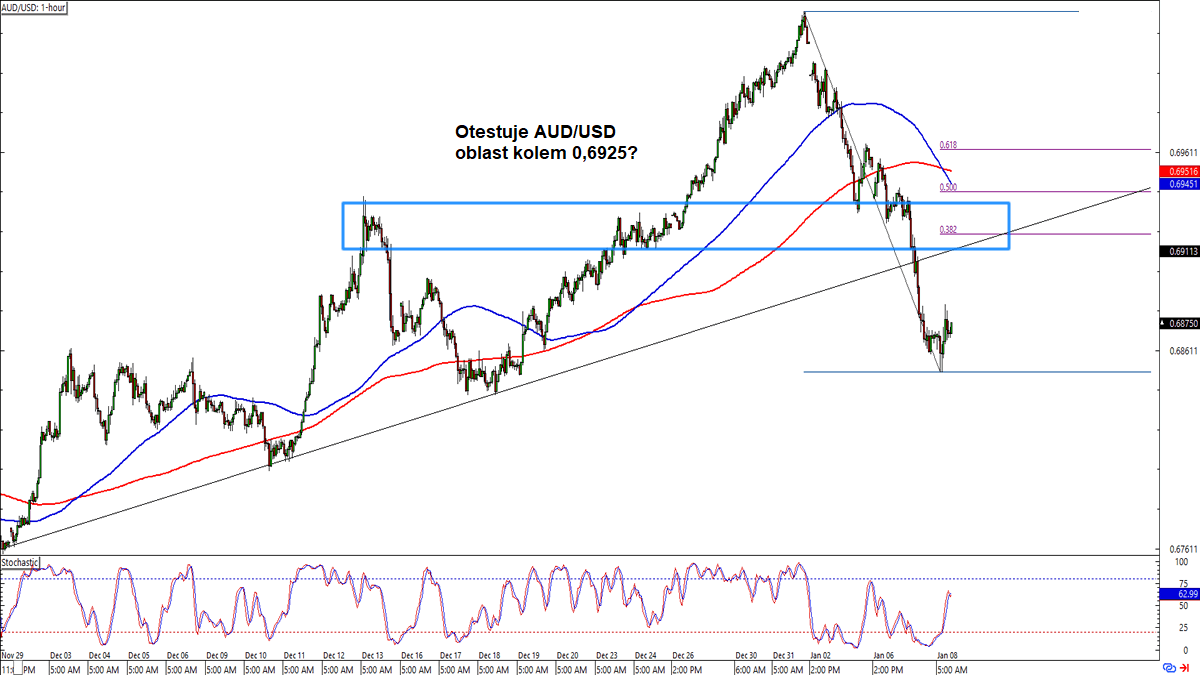Click the Nov 29 date label
Image resolution: width=1200 pixels, height=675 pixels.
tap(13, 654)
